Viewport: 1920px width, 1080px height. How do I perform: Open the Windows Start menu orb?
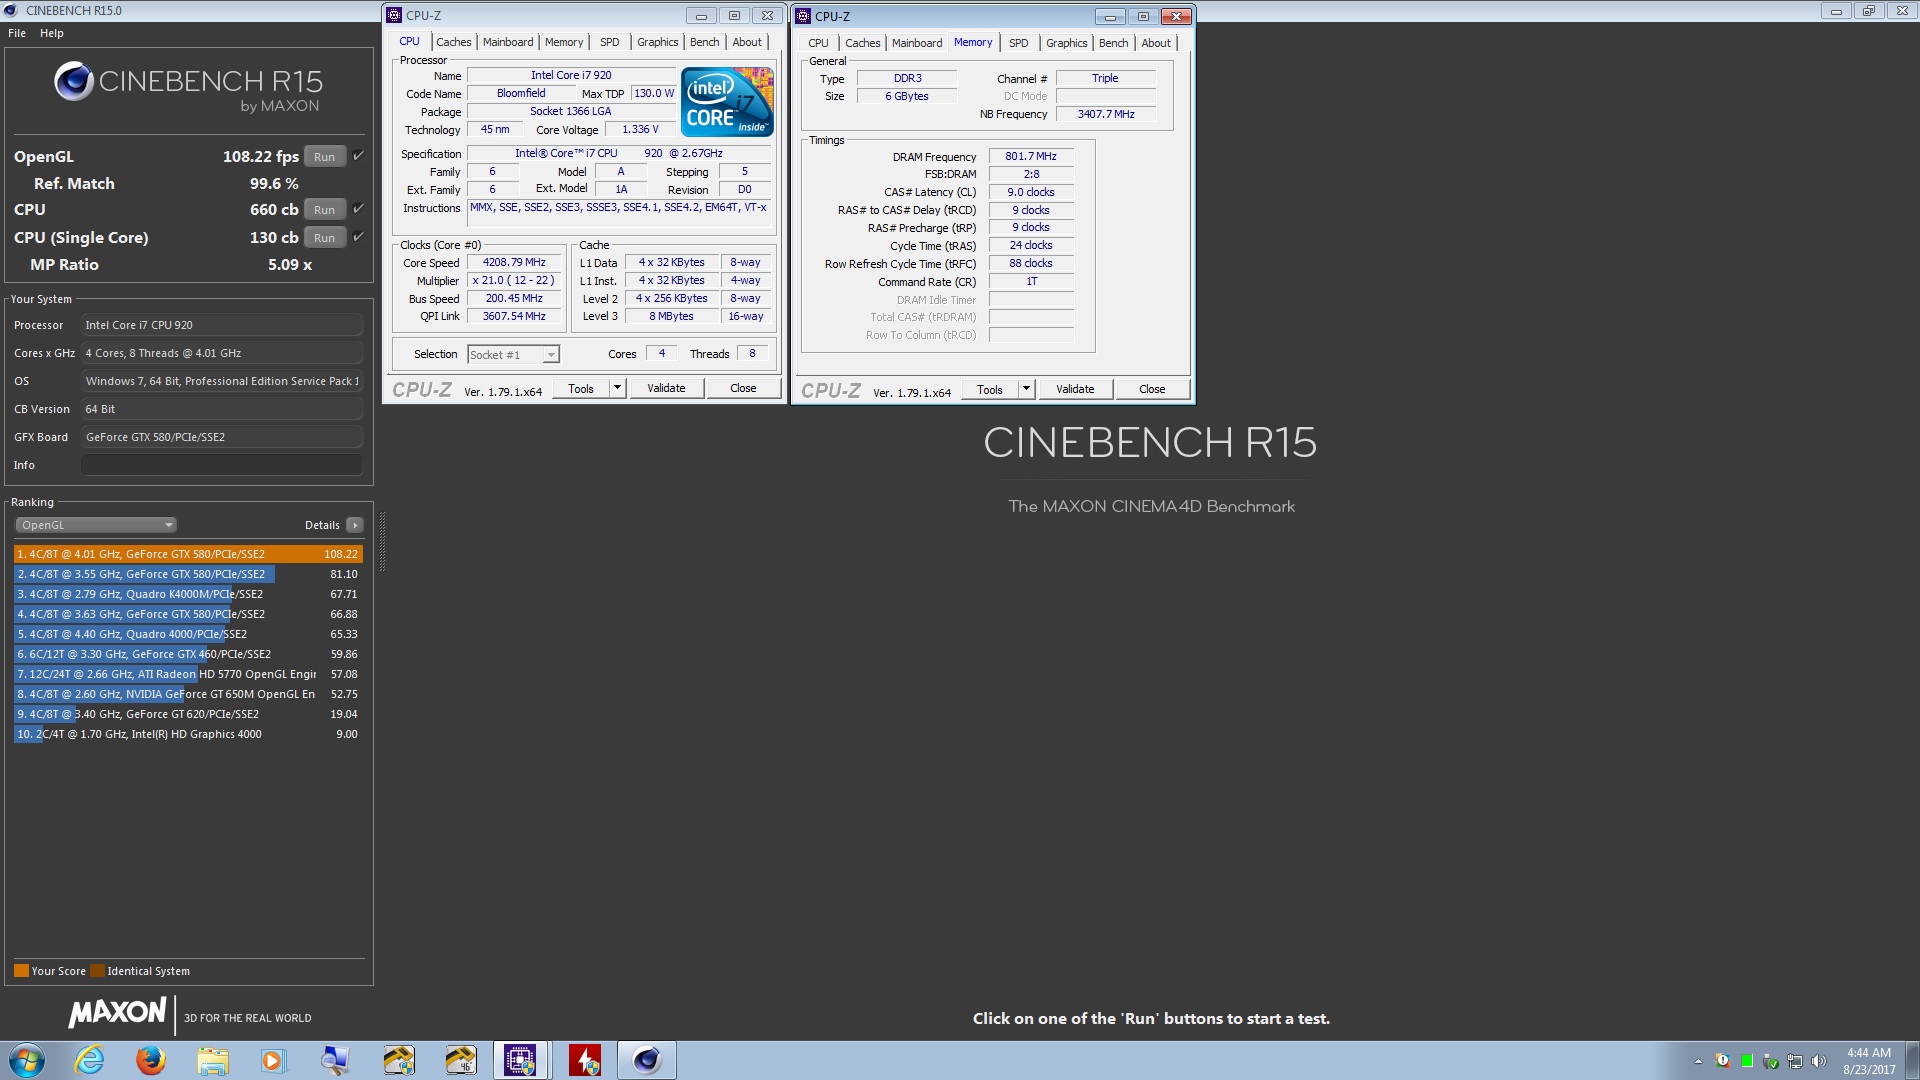point(27,1060)
